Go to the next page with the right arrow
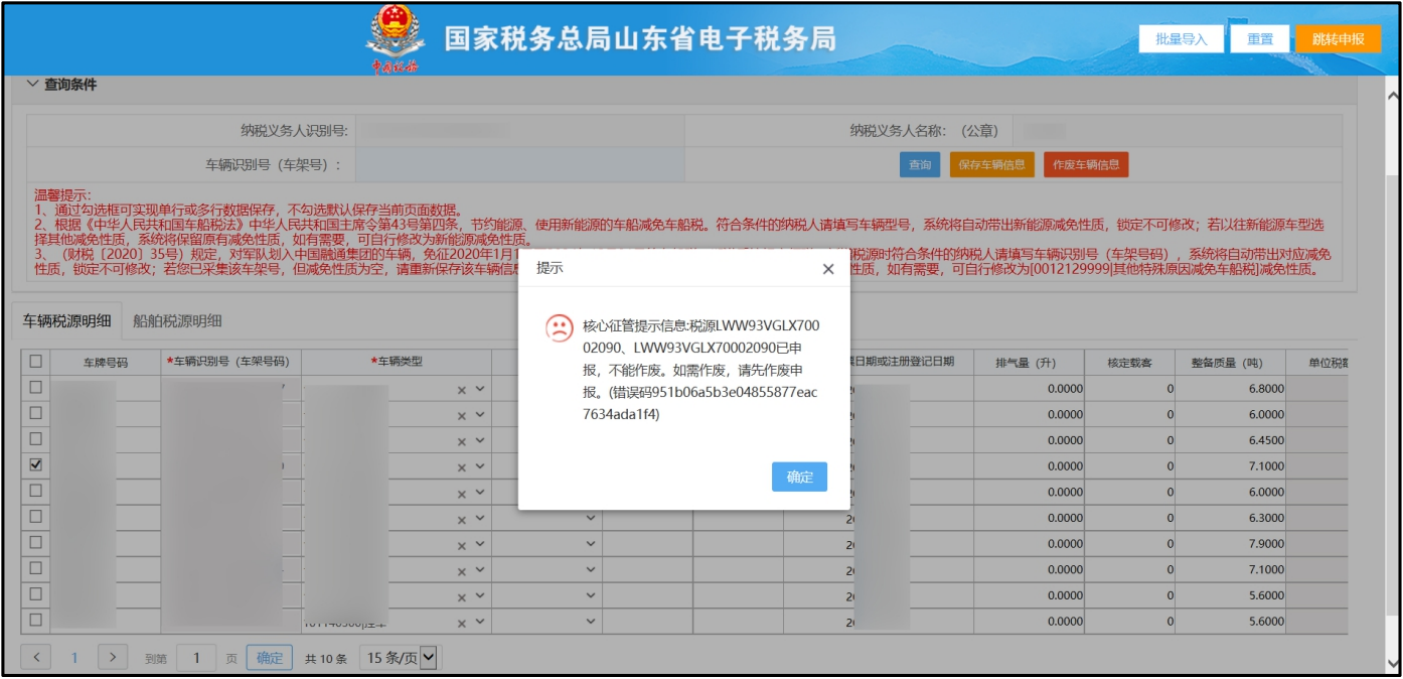 pyautogui.click(x=112, y=657)
